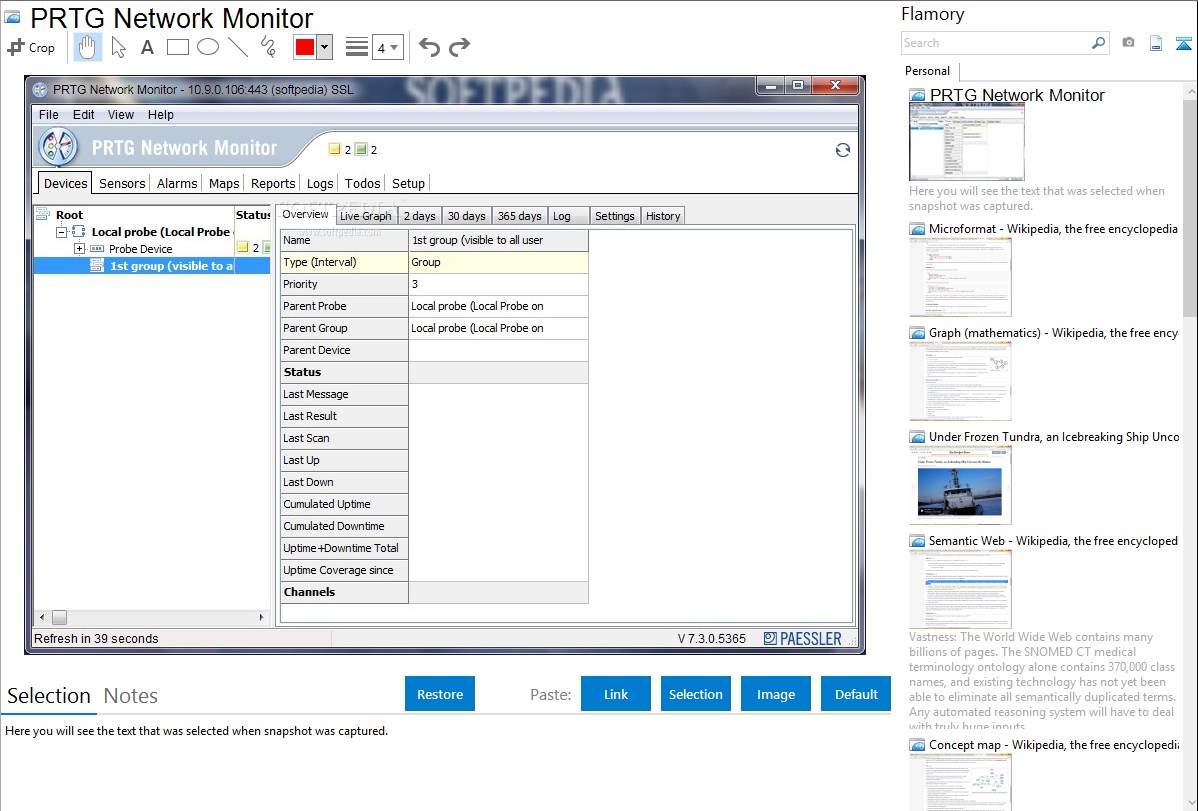The width and height of the screenshot is (1198, 811).
Task: Select 1st group tree item
Action: (171, 266)
